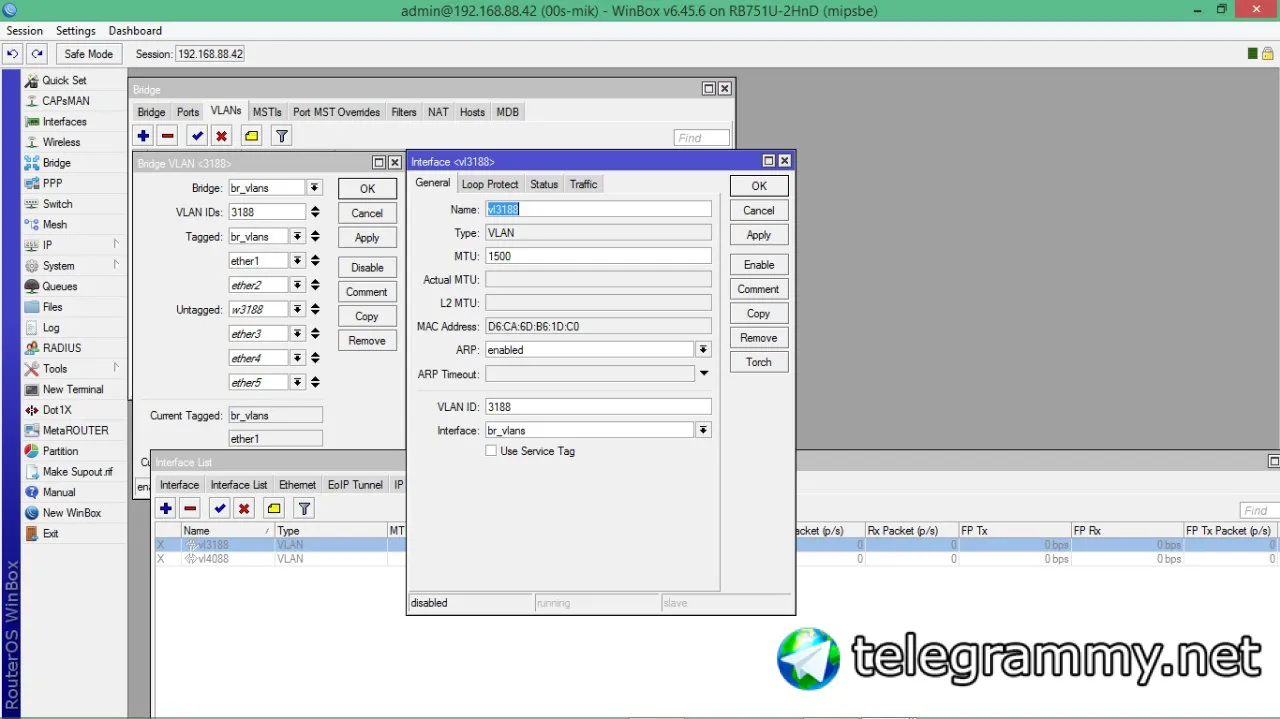The image size is (1280, 719).
Task: Expand ARP Timeout field arrow
Action: [x=703, y=374]
